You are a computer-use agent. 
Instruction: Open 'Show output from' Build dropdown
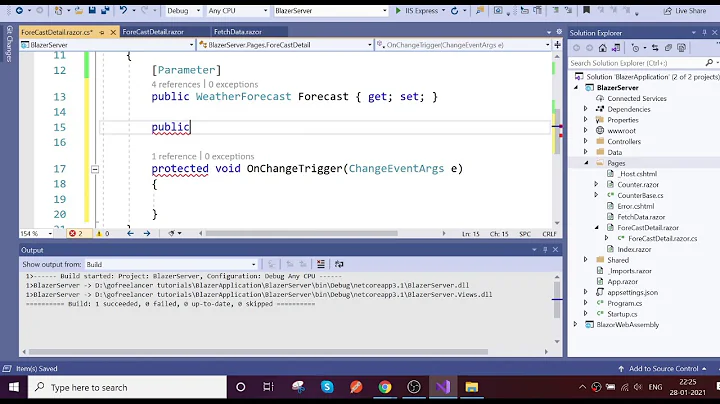(x=170, y=264)
